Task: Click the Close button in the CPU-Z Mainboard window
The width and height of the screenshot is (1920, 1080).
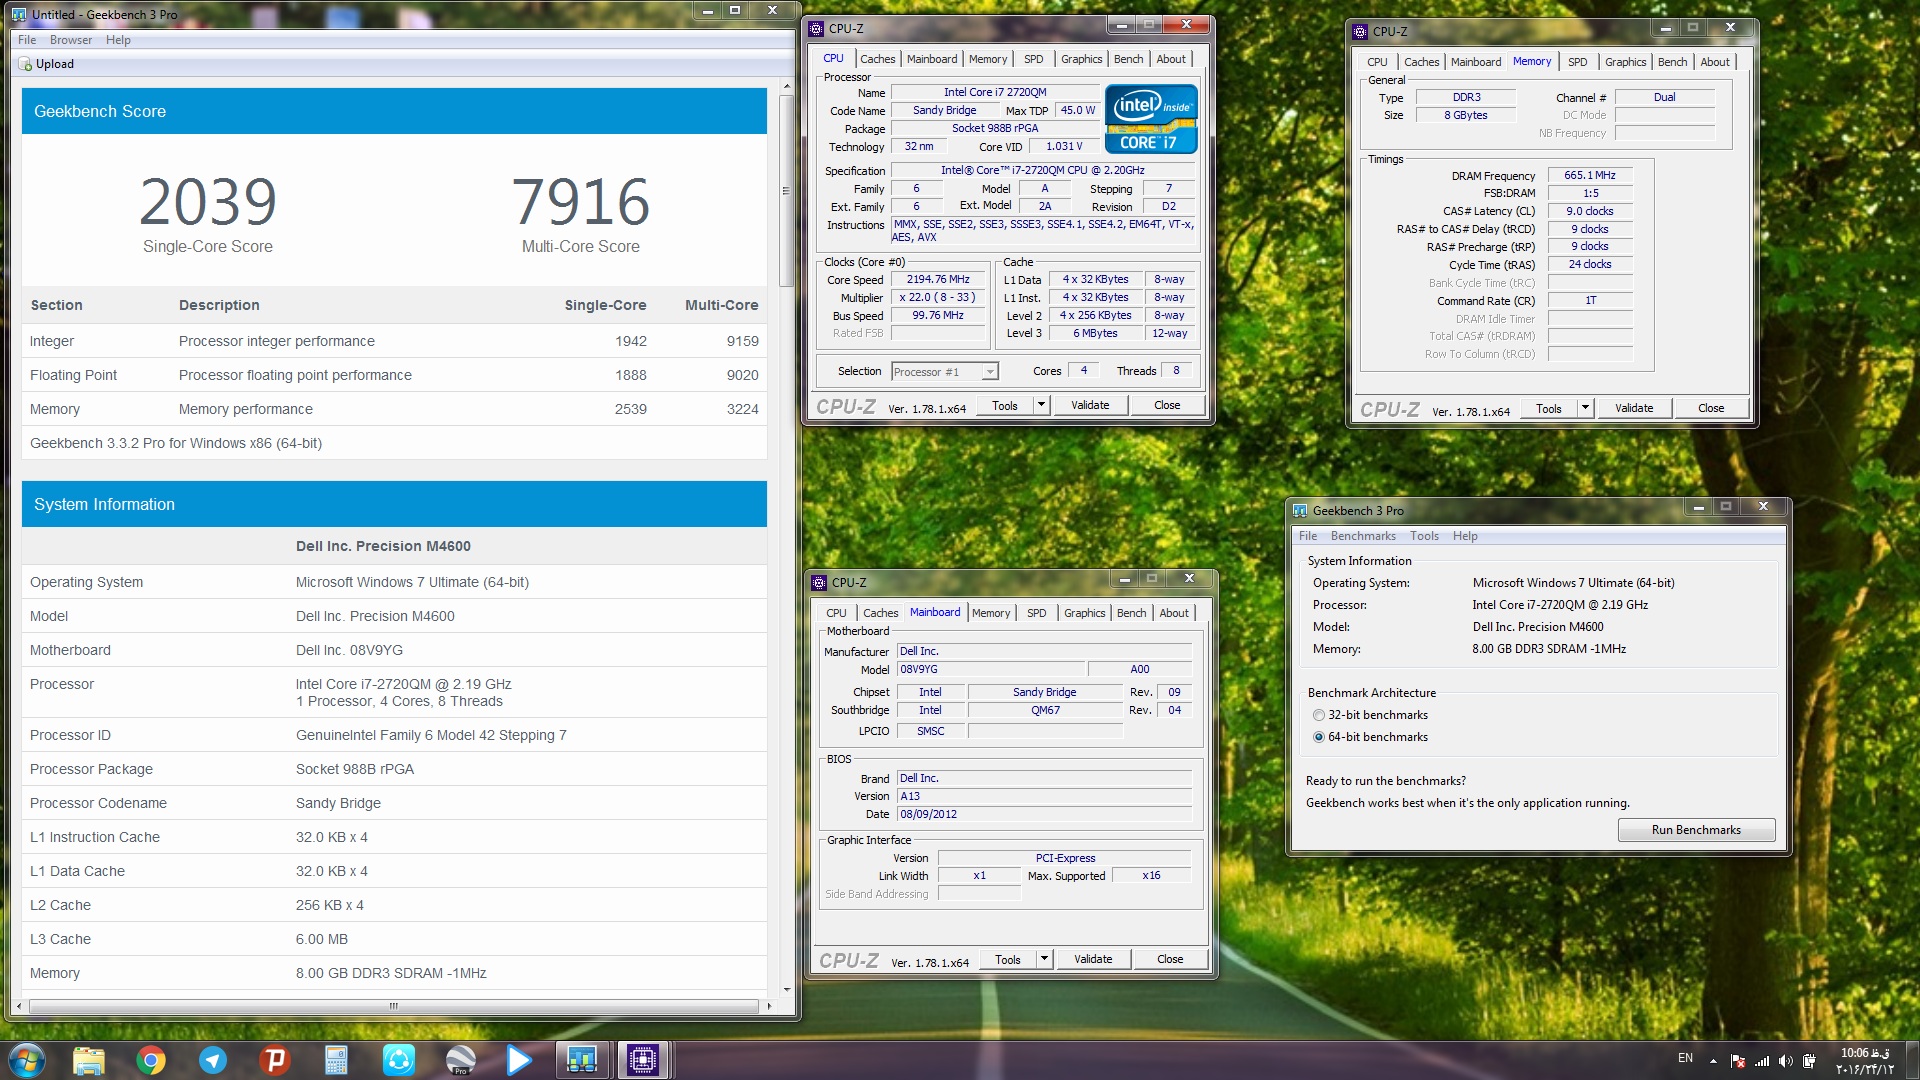Action: click(1170, 959)
